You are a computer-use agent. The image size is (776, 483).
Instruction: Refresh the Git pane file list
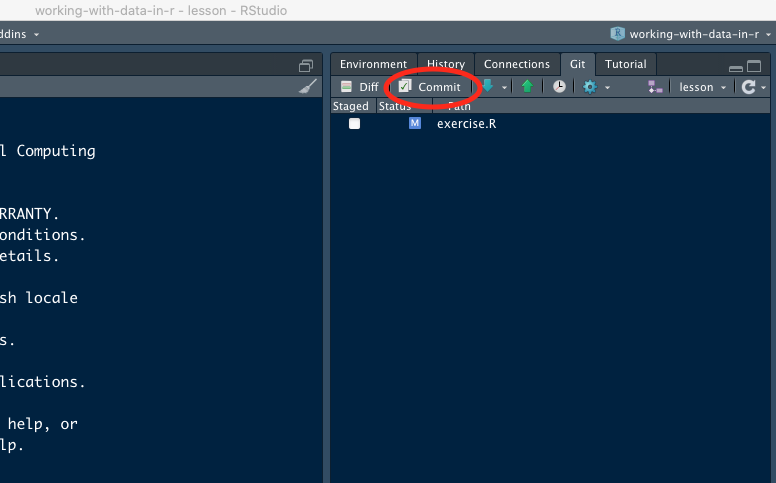749,87
